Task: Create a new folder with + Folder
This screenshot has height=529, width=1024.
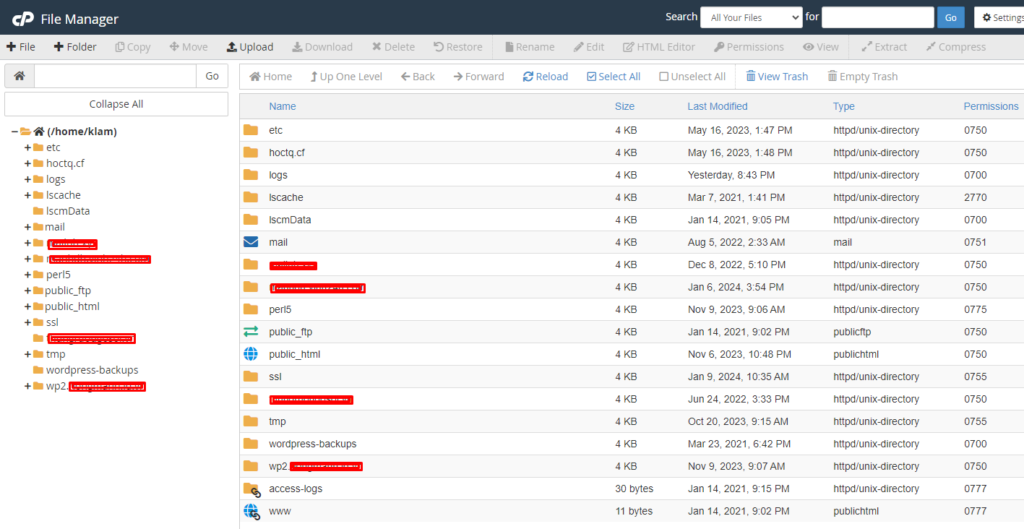Action: pyautogui.click(x=75, y=47)
